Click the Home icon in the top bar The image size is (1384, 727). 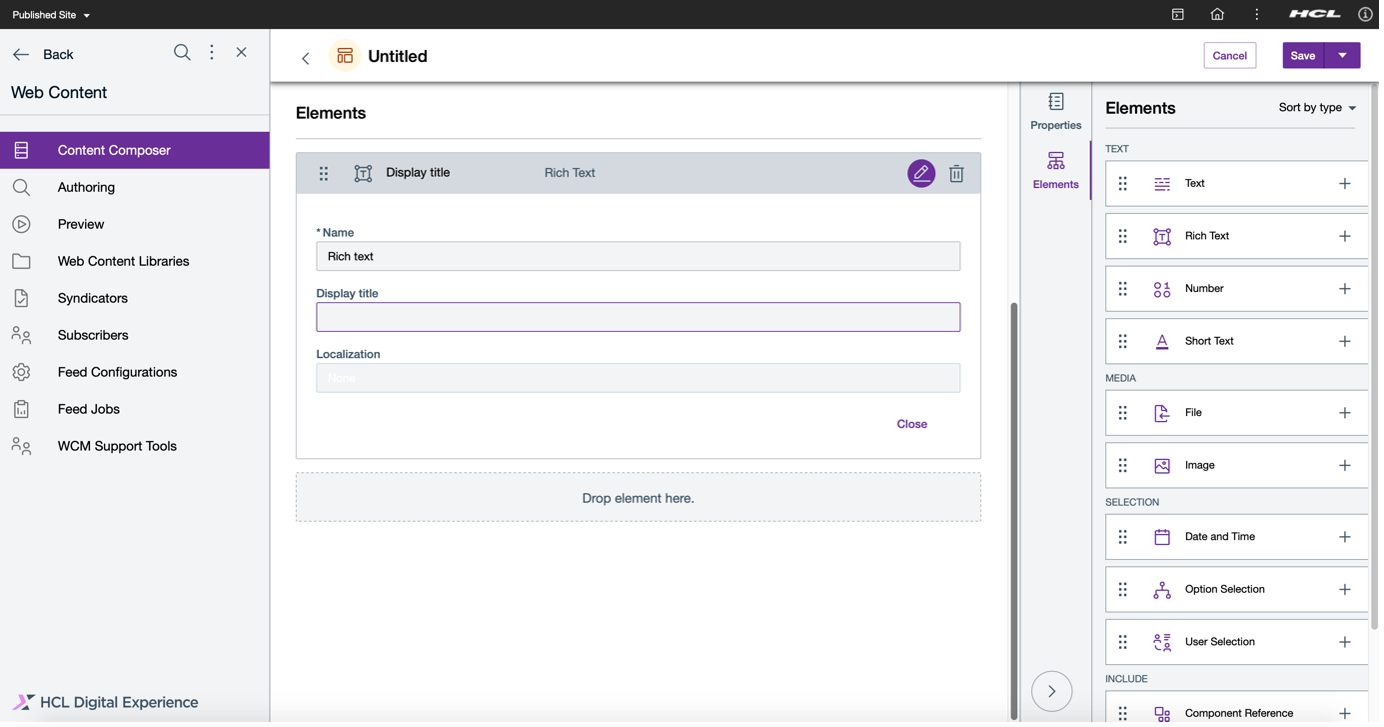pos(1216,14)
